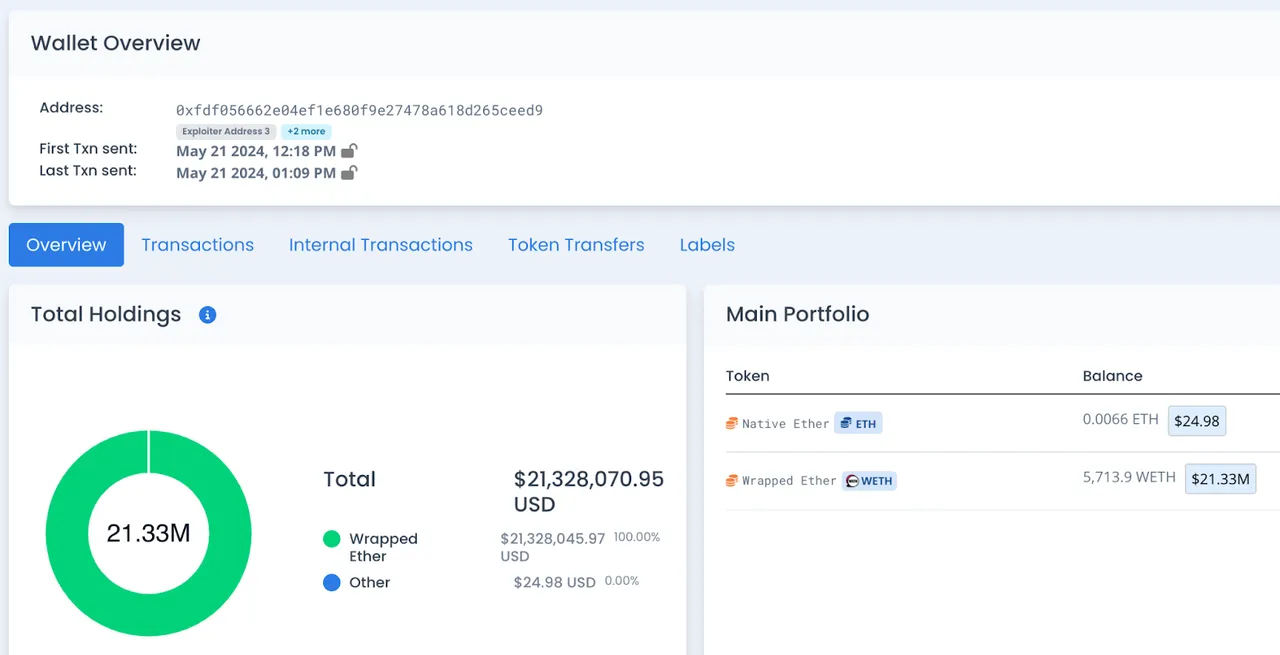This screenshot has height=655, width=1280.
Task: Open the Transactions tab
Action: point(198,245)
